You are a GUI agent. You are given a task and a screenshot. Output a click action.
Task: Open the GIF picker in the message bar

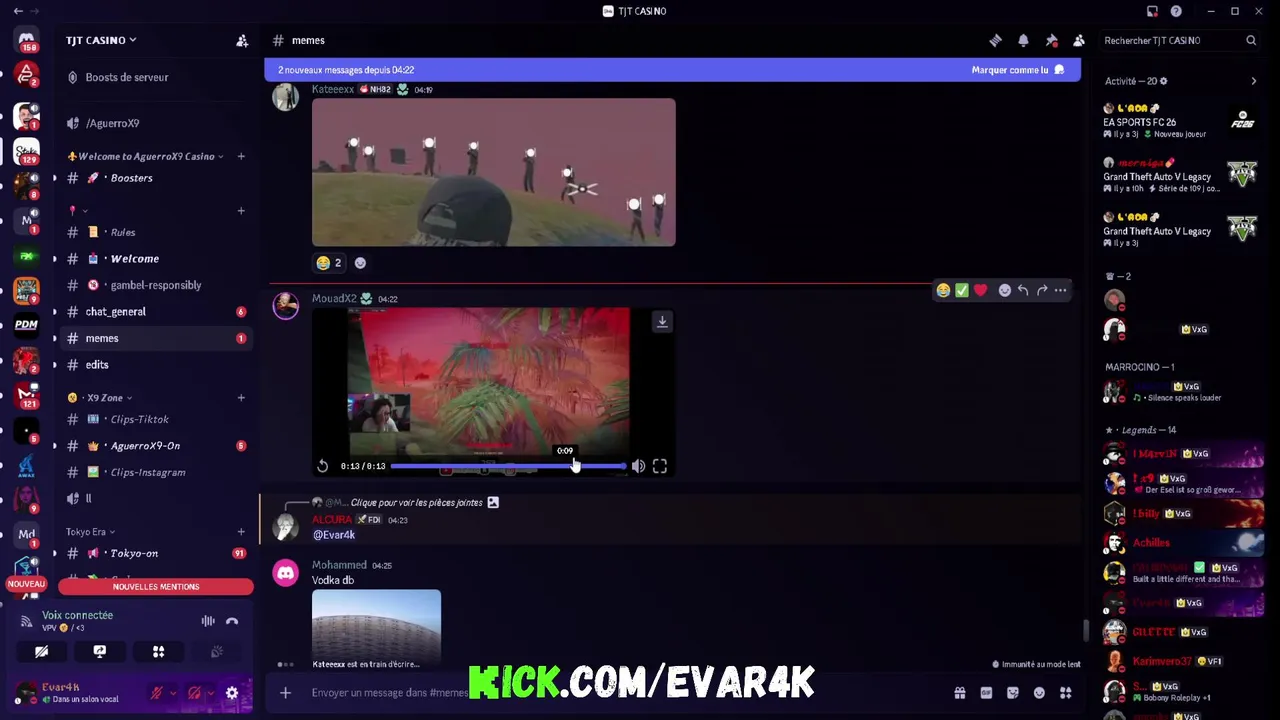[x=986, y=693]
